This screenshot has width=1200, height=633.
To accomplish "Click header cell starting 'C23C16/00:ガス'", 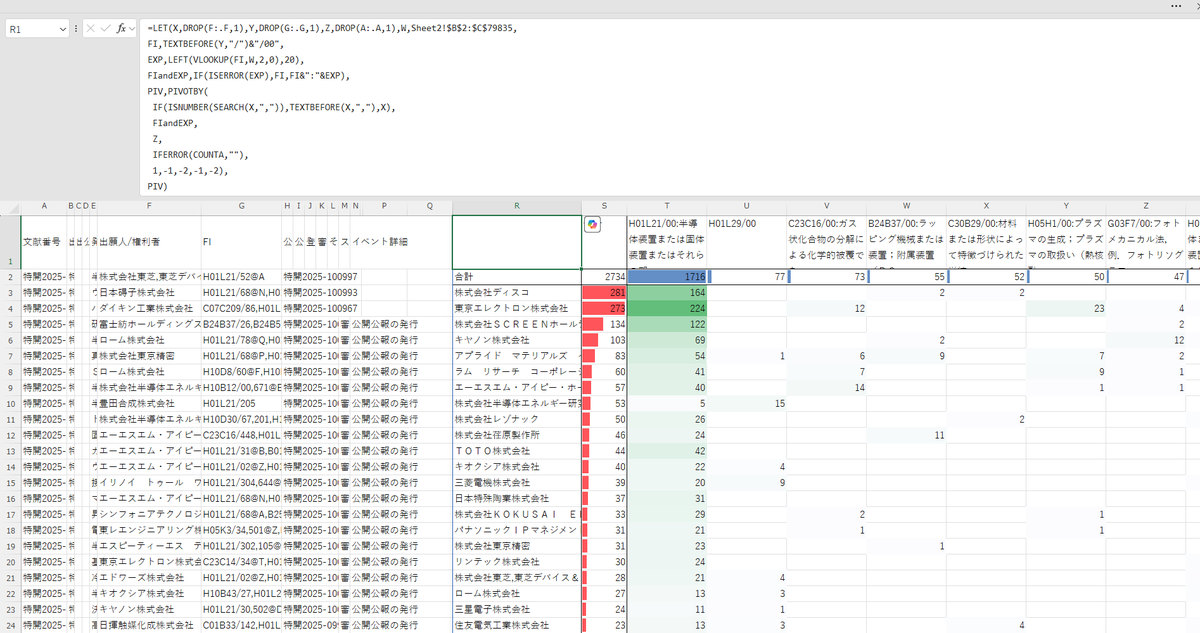I will click(826, 242).
